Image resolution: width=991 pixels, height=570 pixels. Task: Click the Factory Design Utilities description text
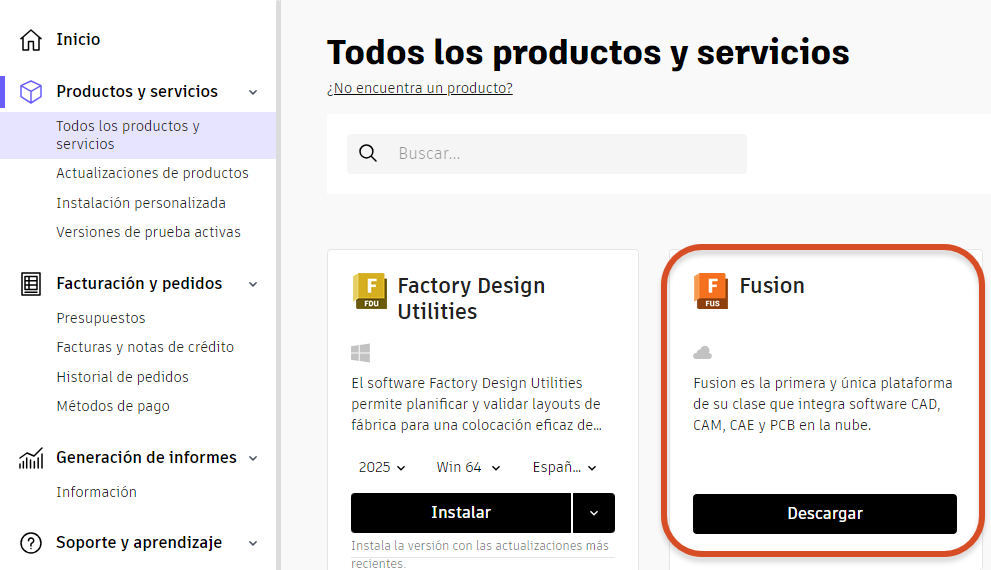pos(477,404)
